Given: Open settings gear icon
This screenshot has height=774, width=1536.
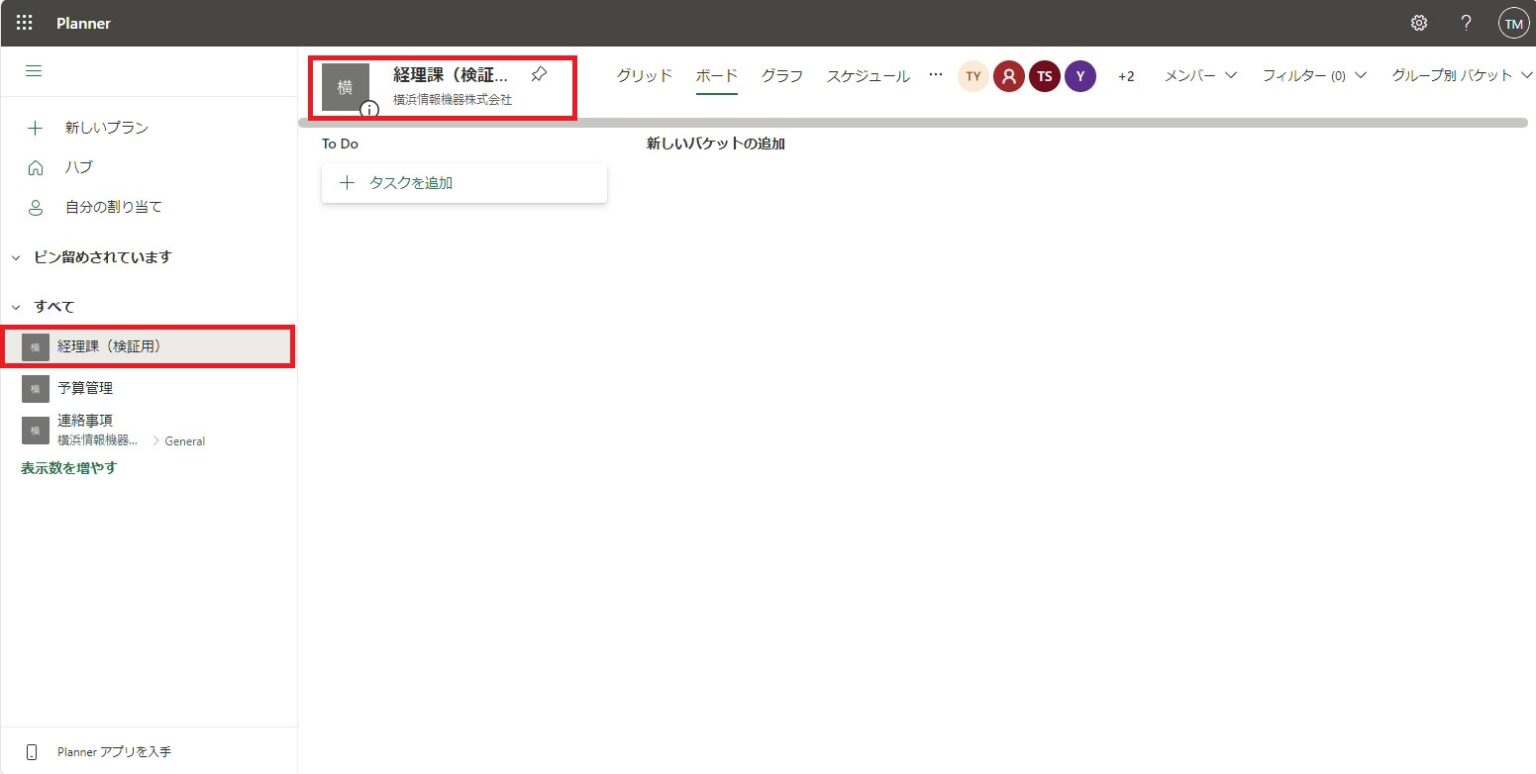Looking at the screenshot, I should coord(1418,23).
